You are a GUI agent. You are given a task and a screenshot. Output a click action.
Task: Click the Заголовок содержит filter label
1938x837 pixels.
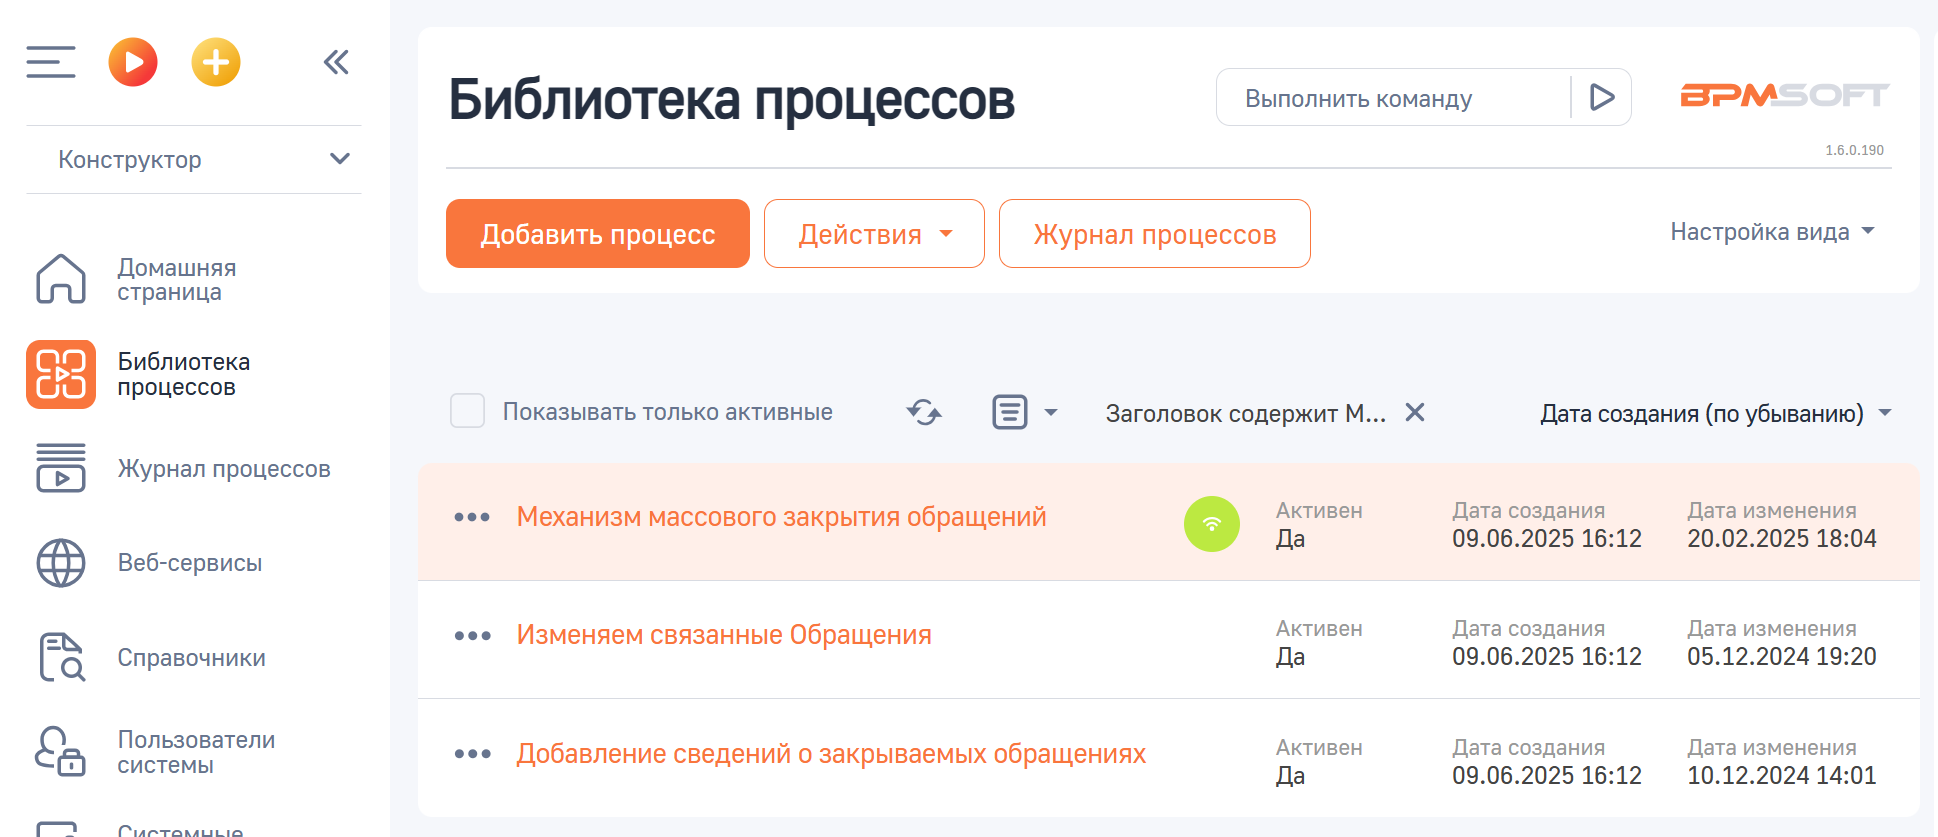point(1245,413)
